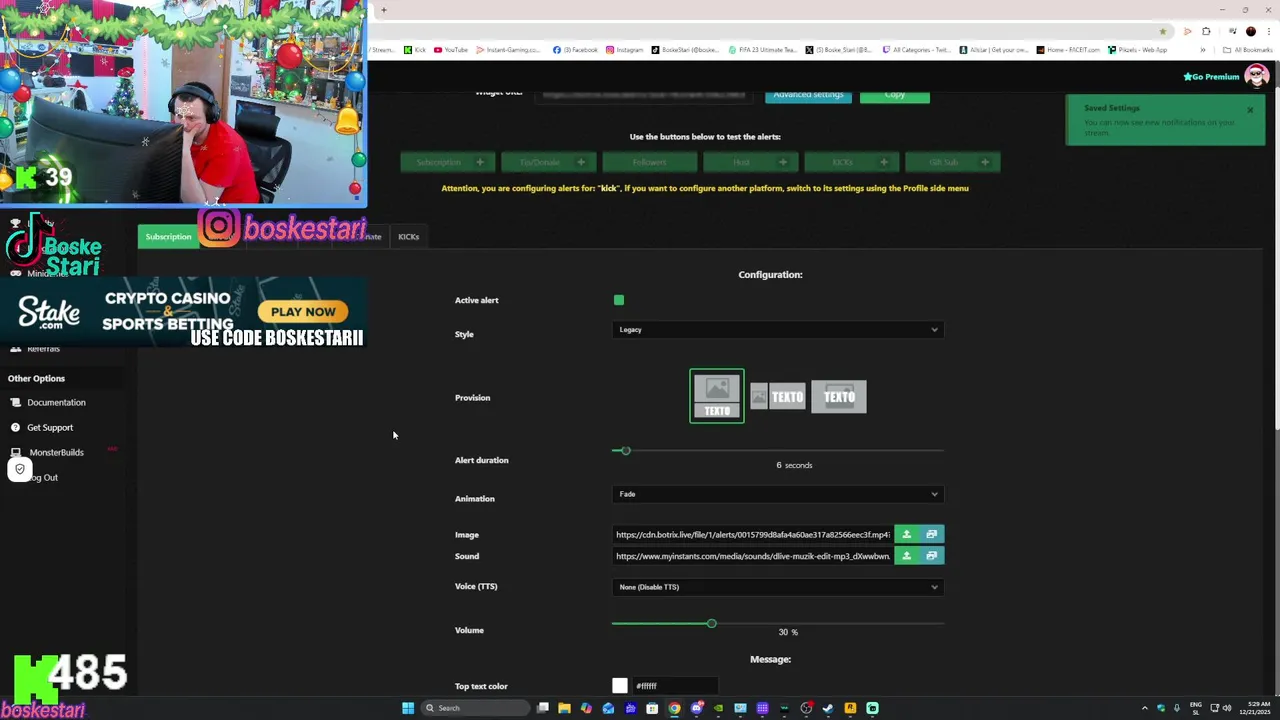This screenshot has height=720, width=1280.
Task: Open gallery for the Sound field
Action: pos(932,556)
